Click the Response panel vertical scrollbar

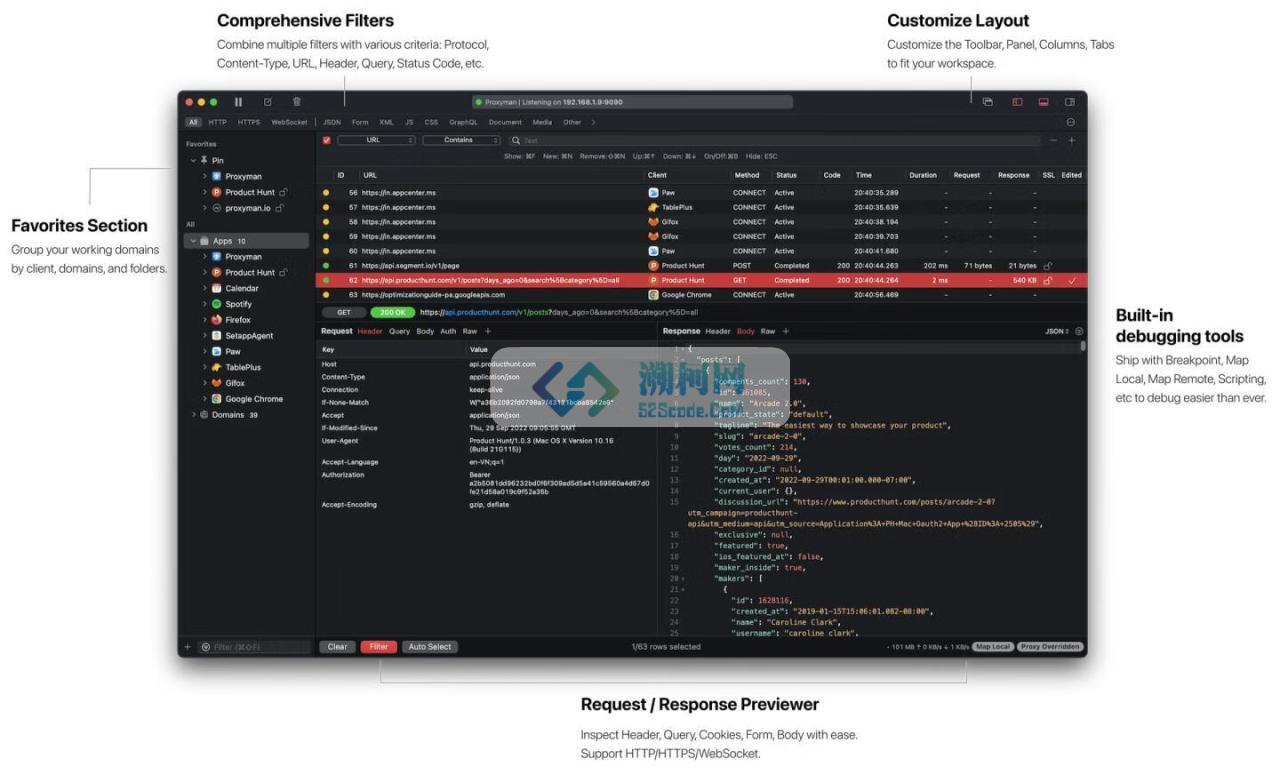click(1083, 346)
